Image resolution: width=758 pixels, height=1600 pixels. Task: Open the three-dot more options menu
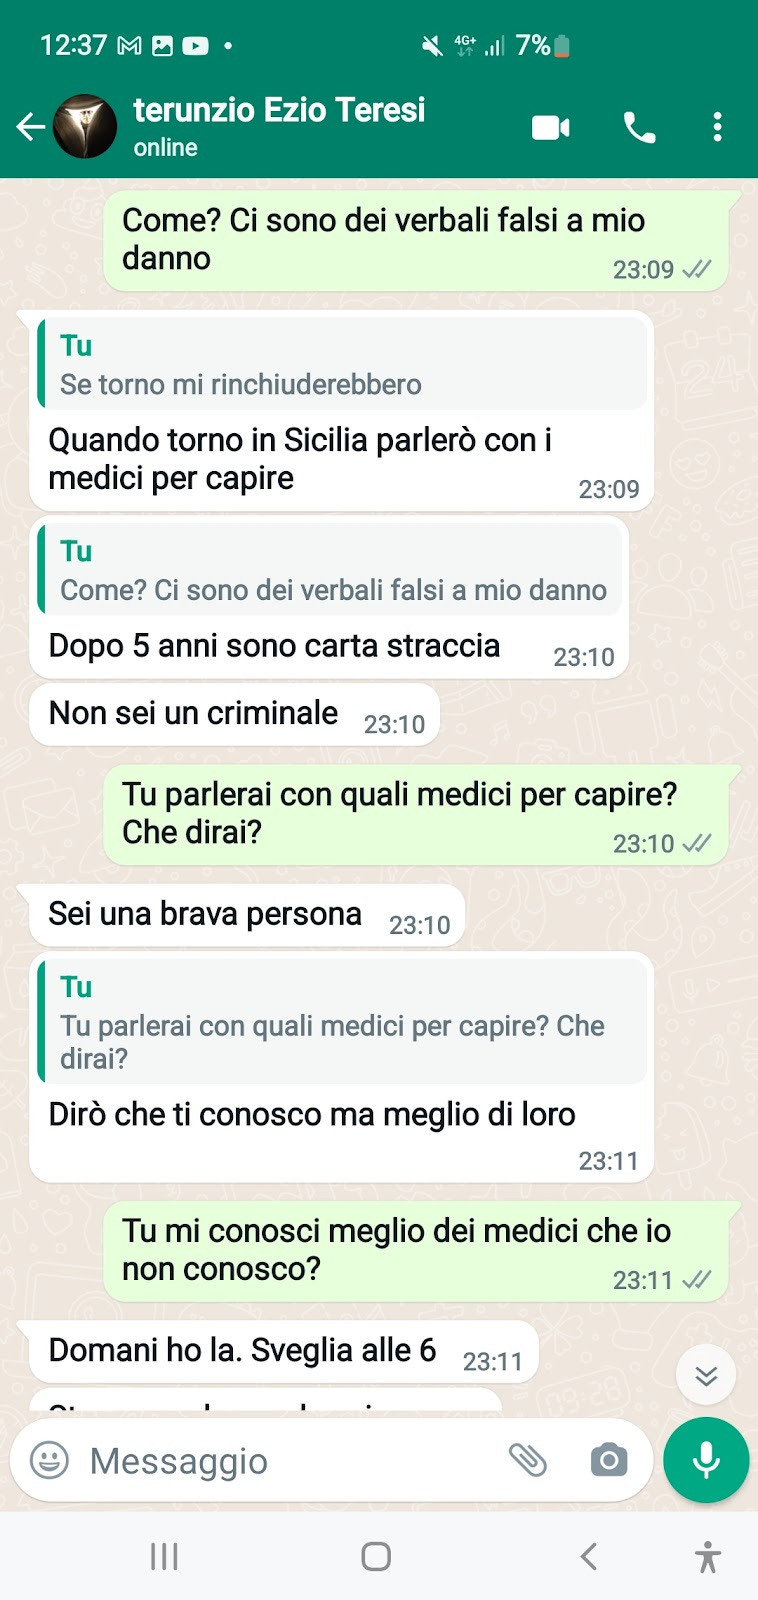click(x=717, y=127)
